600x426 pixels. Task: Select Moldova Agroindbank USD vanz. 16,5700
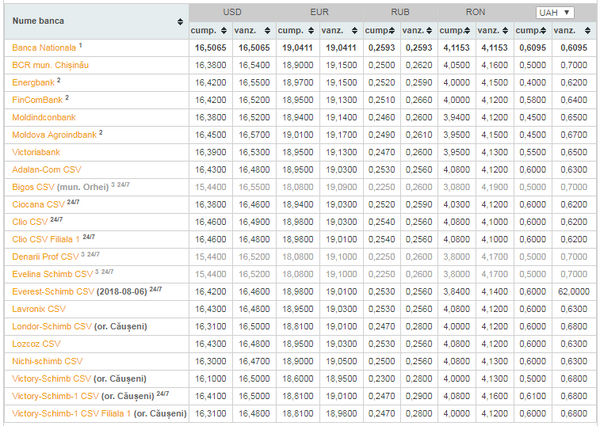click(254, 135)
